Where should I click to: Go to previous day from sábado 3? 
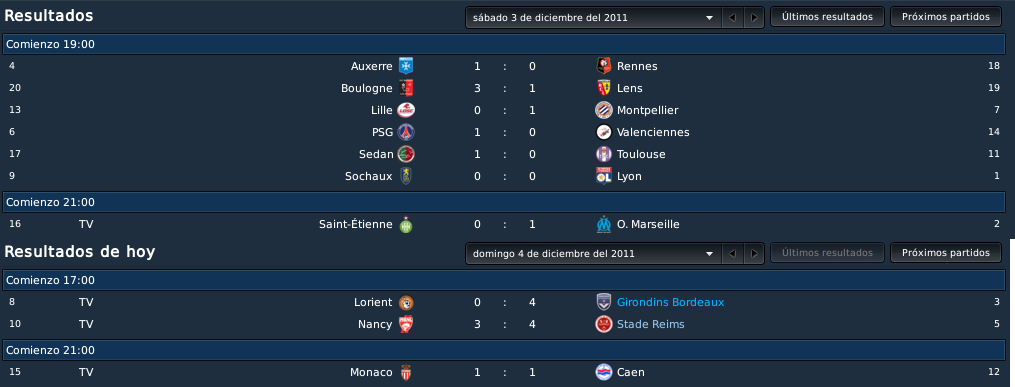[732, 17]
